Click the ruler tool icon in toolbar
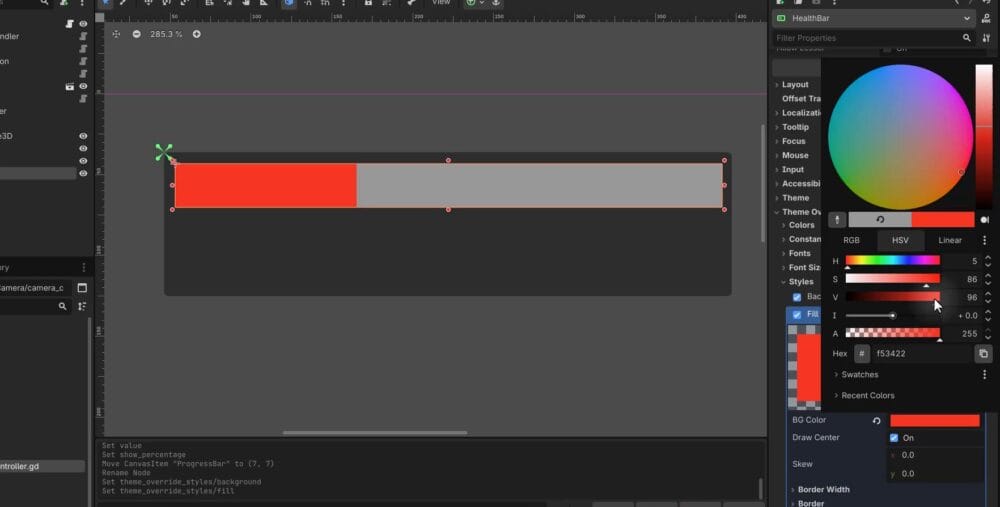The width and height of the screenshot is (1000, 507). point(263,3)
